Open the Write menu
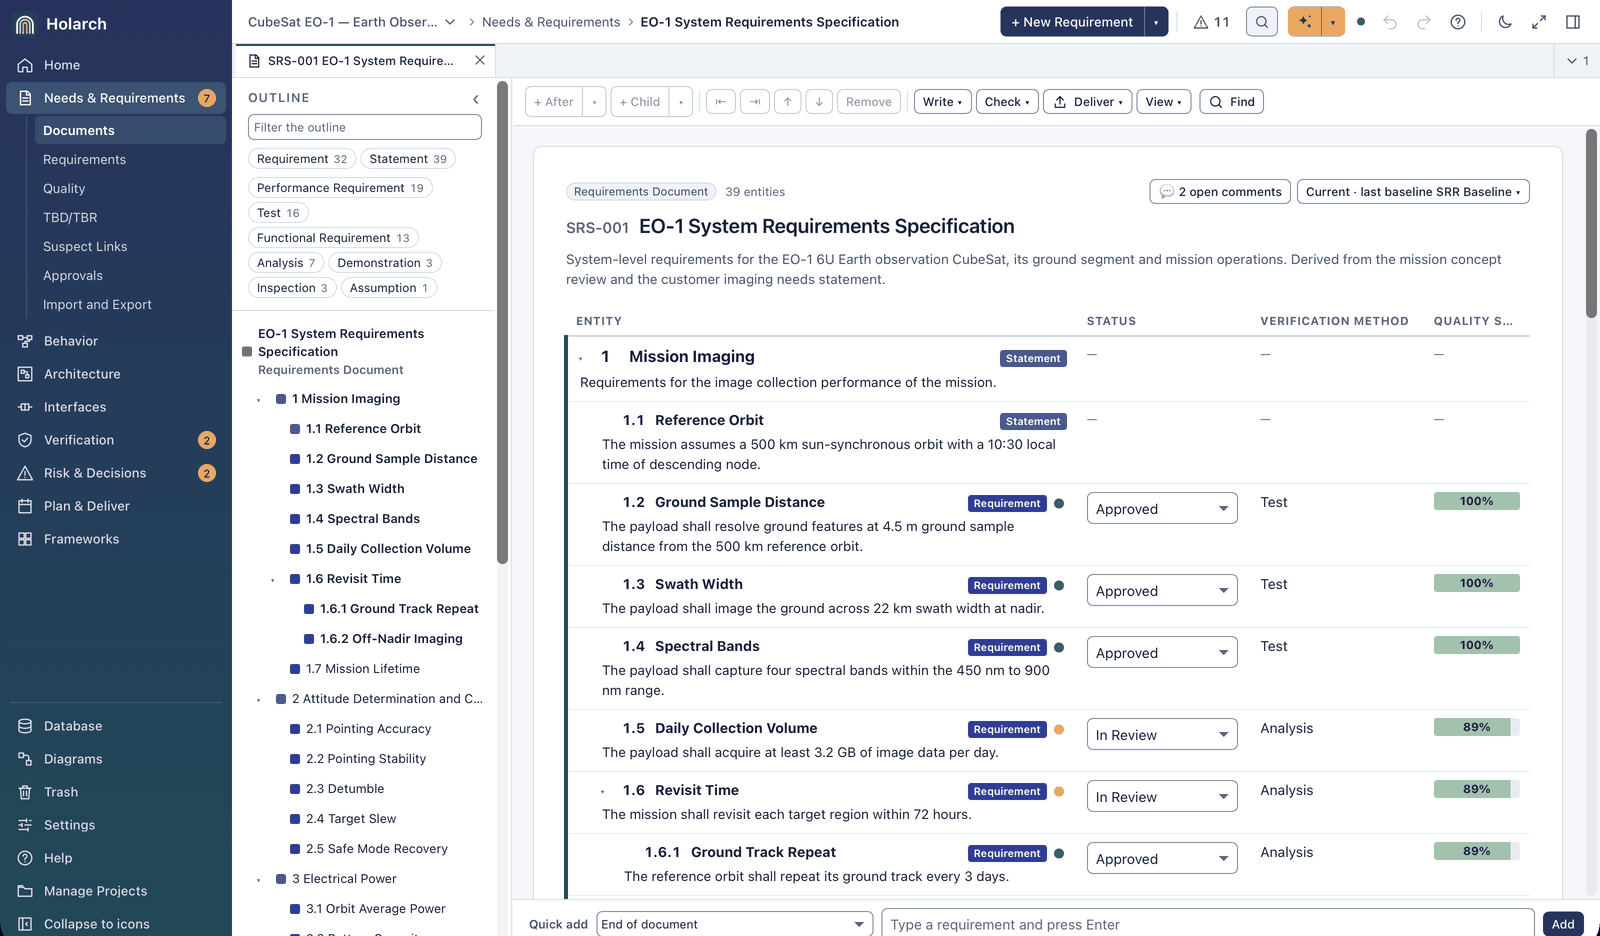 tap(942, 102)
